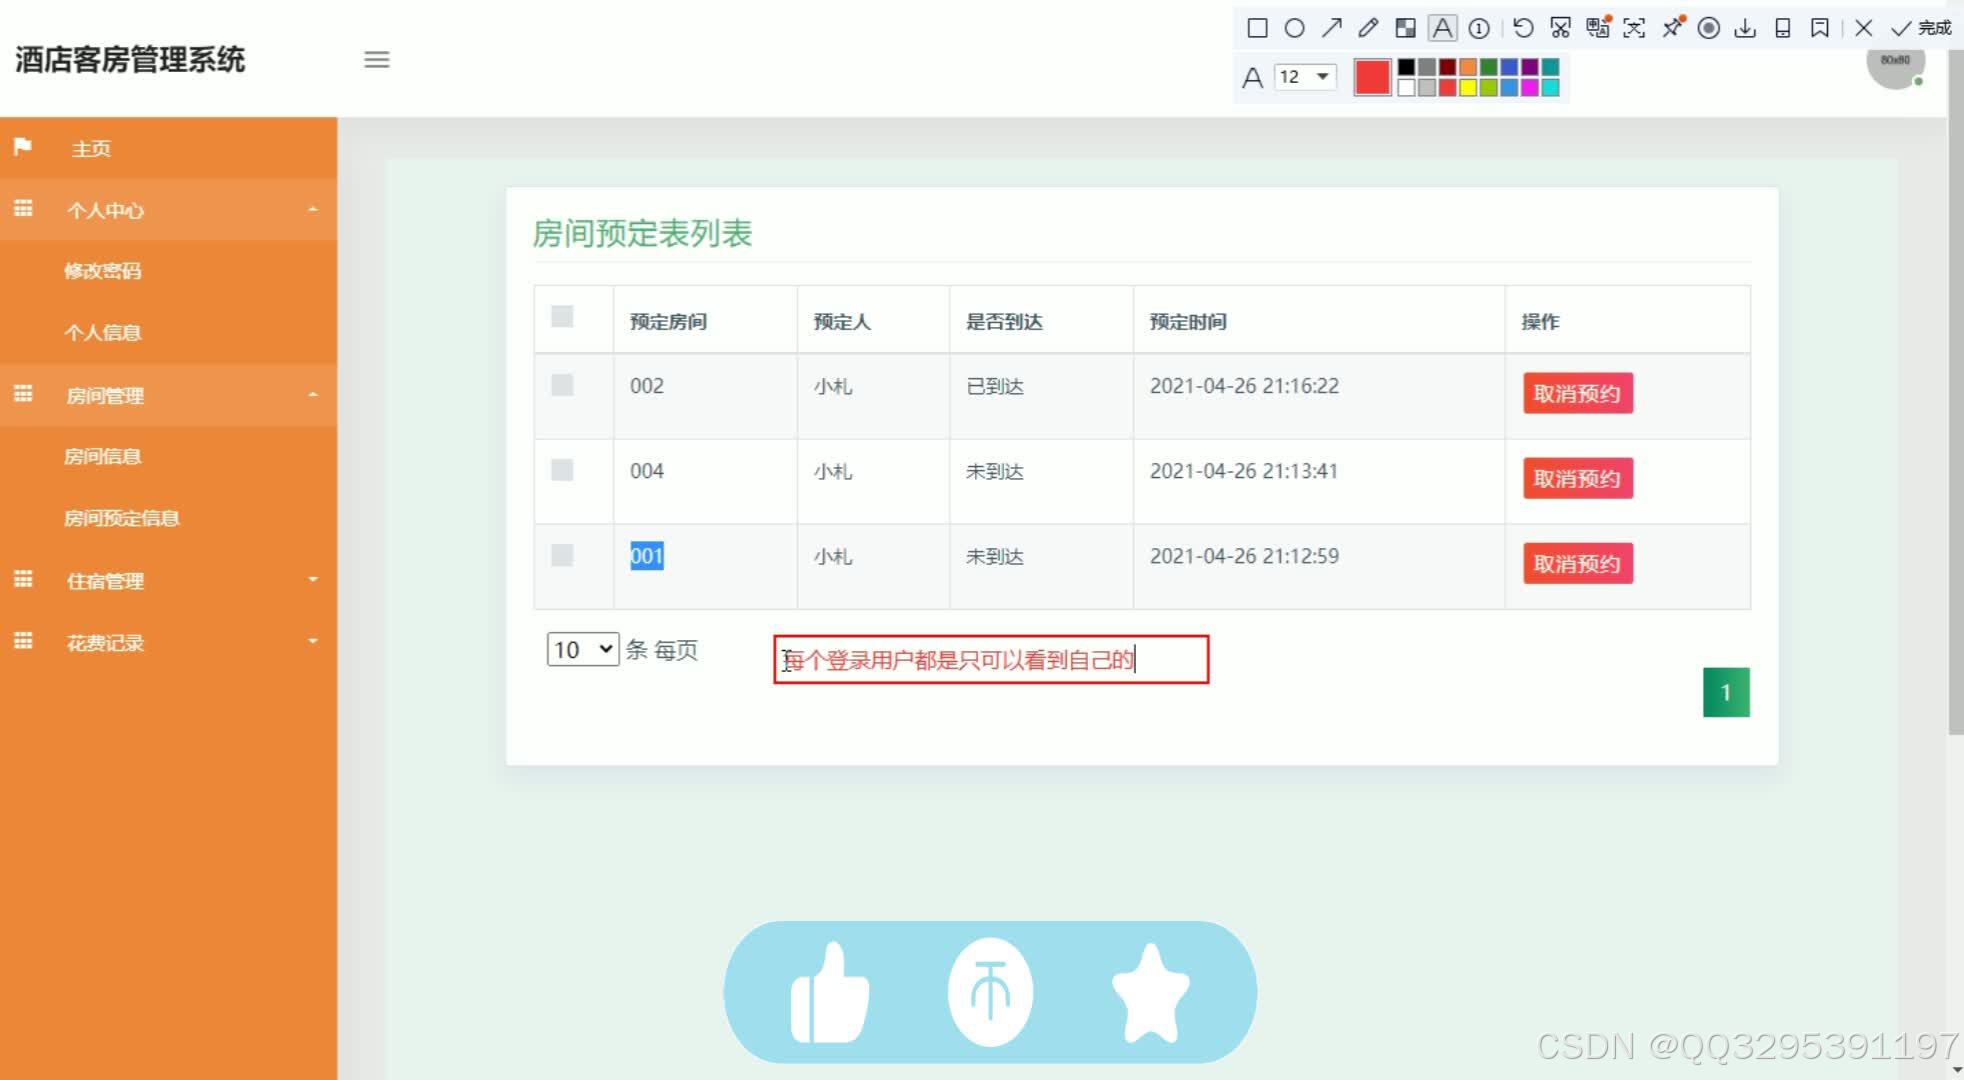Pick the white color swatch
1964x1080 pixels.
pos(1406,88)
